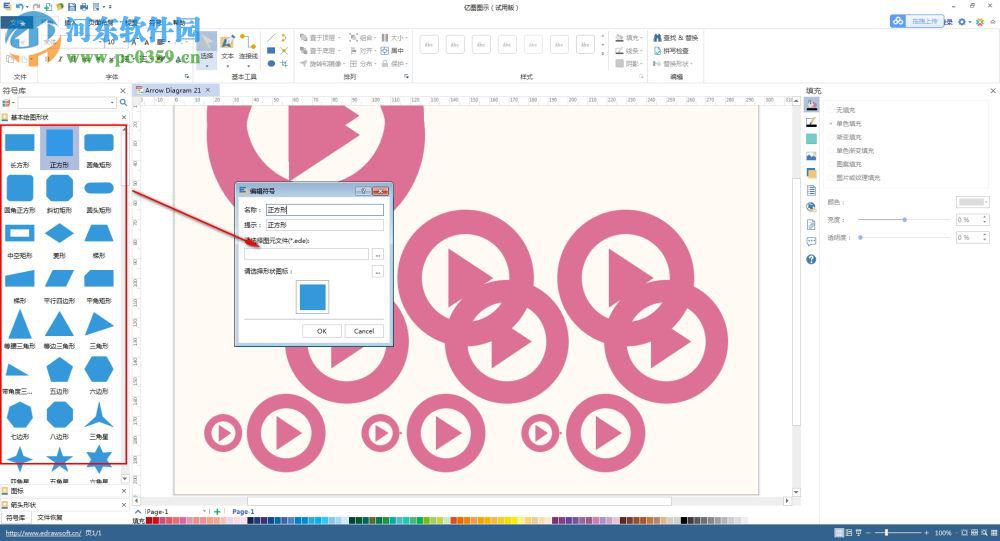Open the line style side panel icon
1000x541 pixels.
point(811,121)
